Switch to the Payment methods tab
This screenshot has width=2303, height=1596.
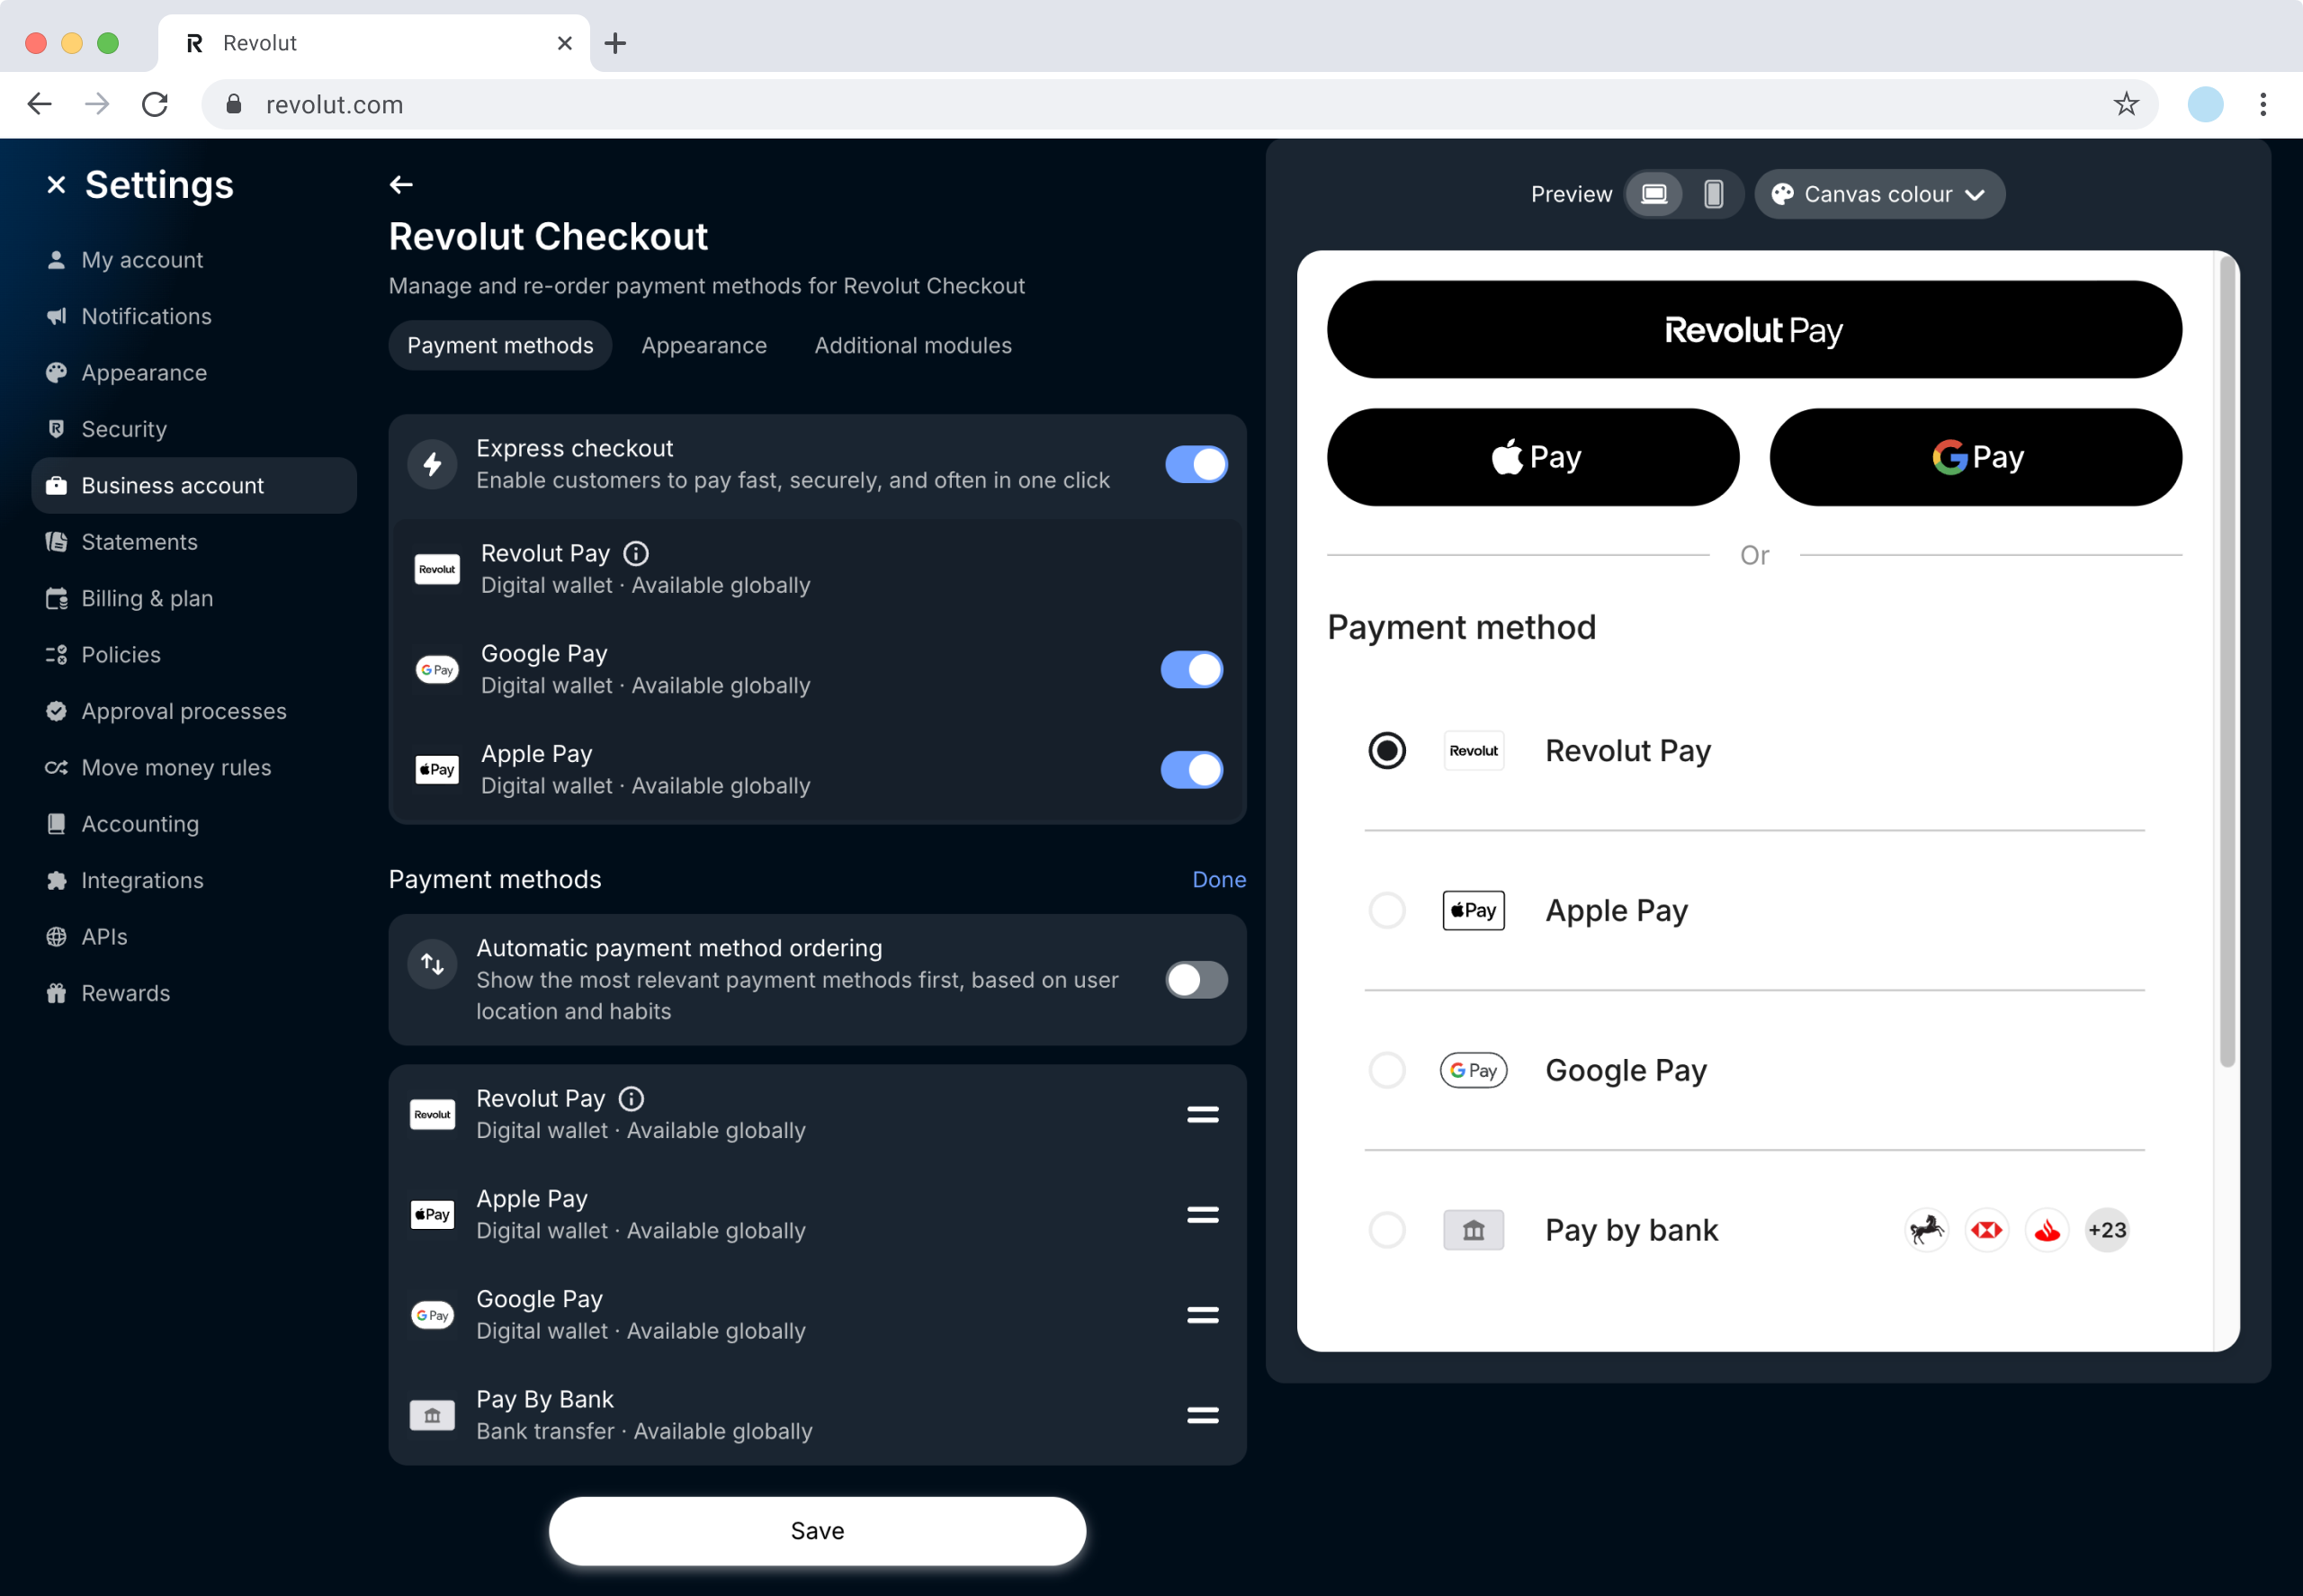coord(500,345)
